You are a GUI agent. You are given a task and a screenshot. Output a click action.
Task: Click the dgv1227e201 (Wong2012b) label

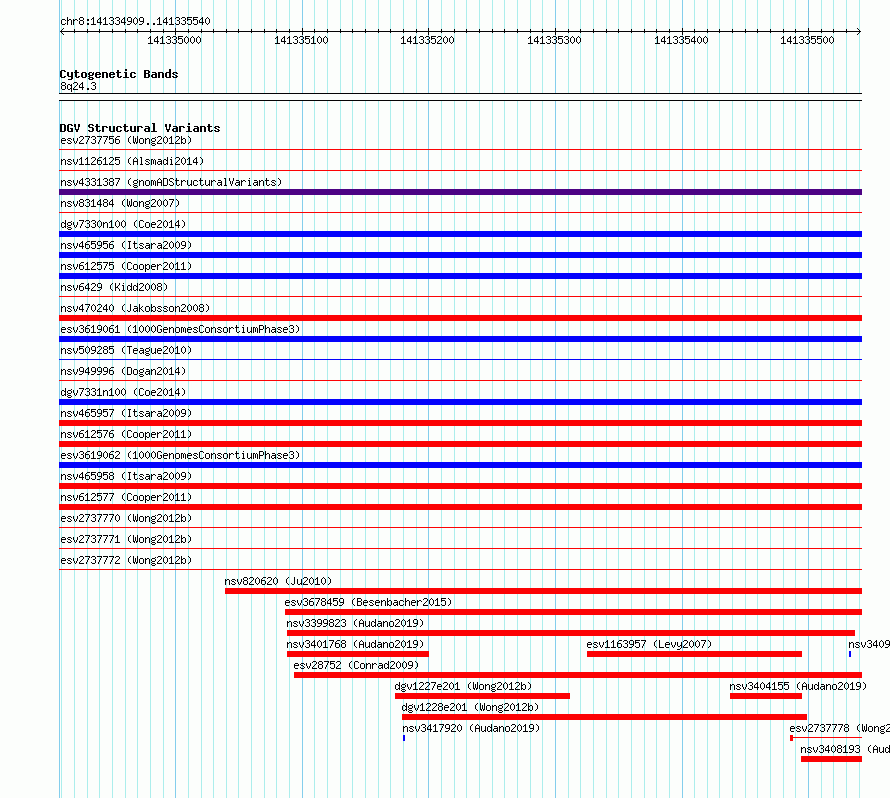[463, 686]
